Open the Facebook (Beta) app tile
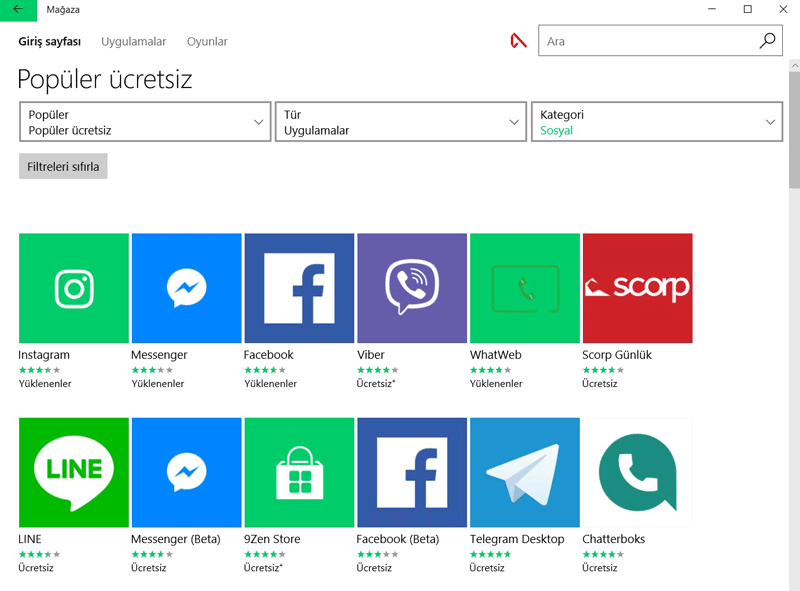 412,473
